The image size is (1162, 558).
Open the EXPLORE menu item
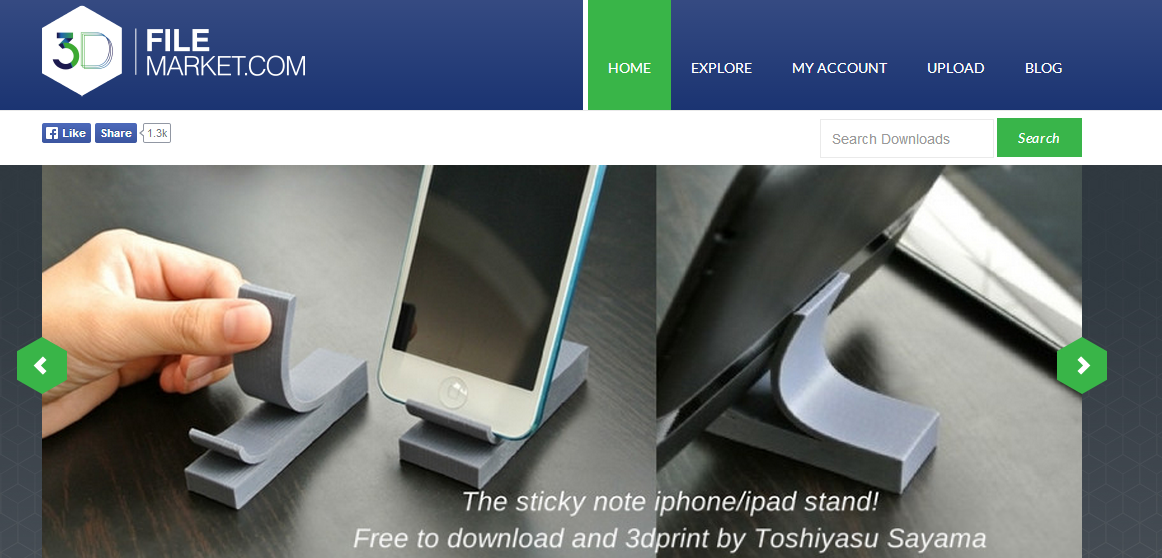(721, 68)
